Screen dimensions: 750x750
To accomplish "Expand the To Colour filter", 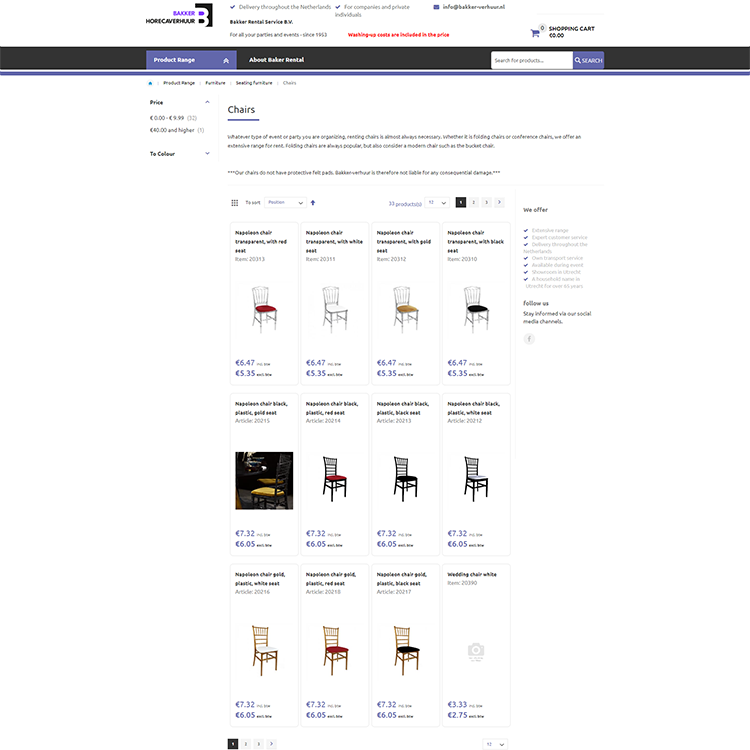I will pyautogui.click(x=207, y=154).
